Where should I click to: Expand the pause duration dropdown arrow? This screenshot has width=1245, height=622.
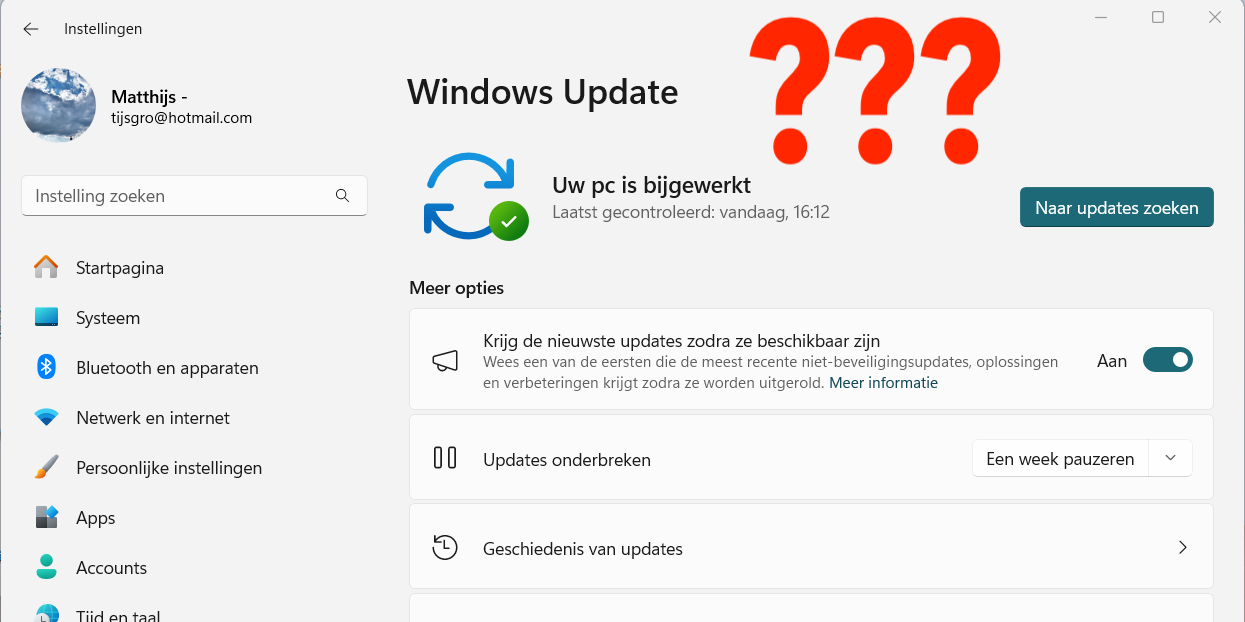1171,459
